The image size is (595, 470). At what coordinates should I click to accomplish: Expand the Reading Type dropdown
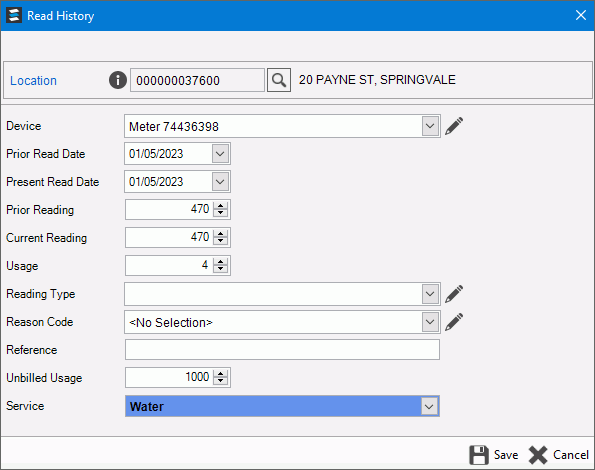(430, 294)
